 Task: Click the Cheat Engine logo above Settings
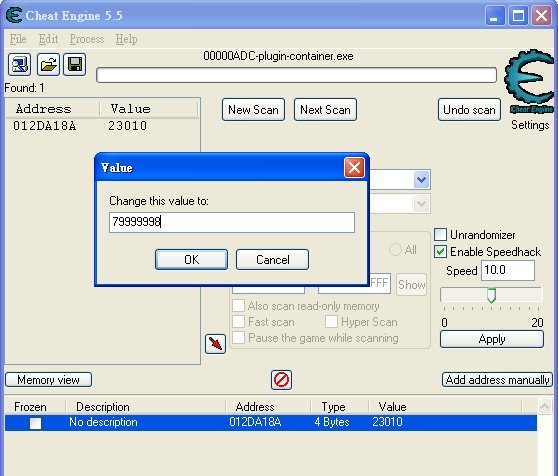click(x=529, y=82)
